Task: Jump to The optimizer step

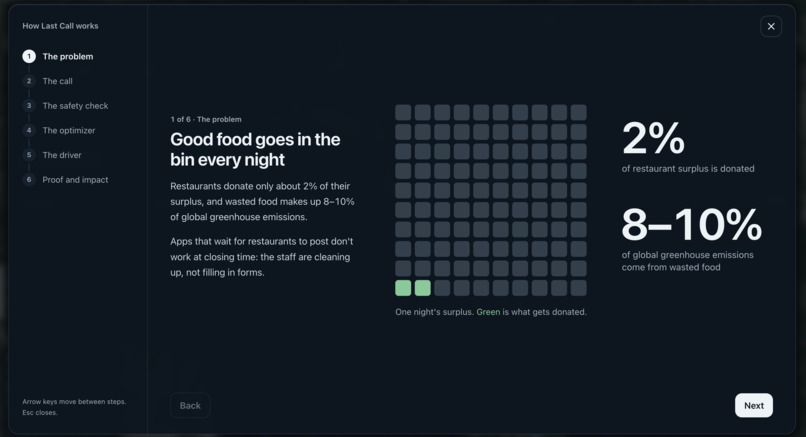Action: [69, 130]
